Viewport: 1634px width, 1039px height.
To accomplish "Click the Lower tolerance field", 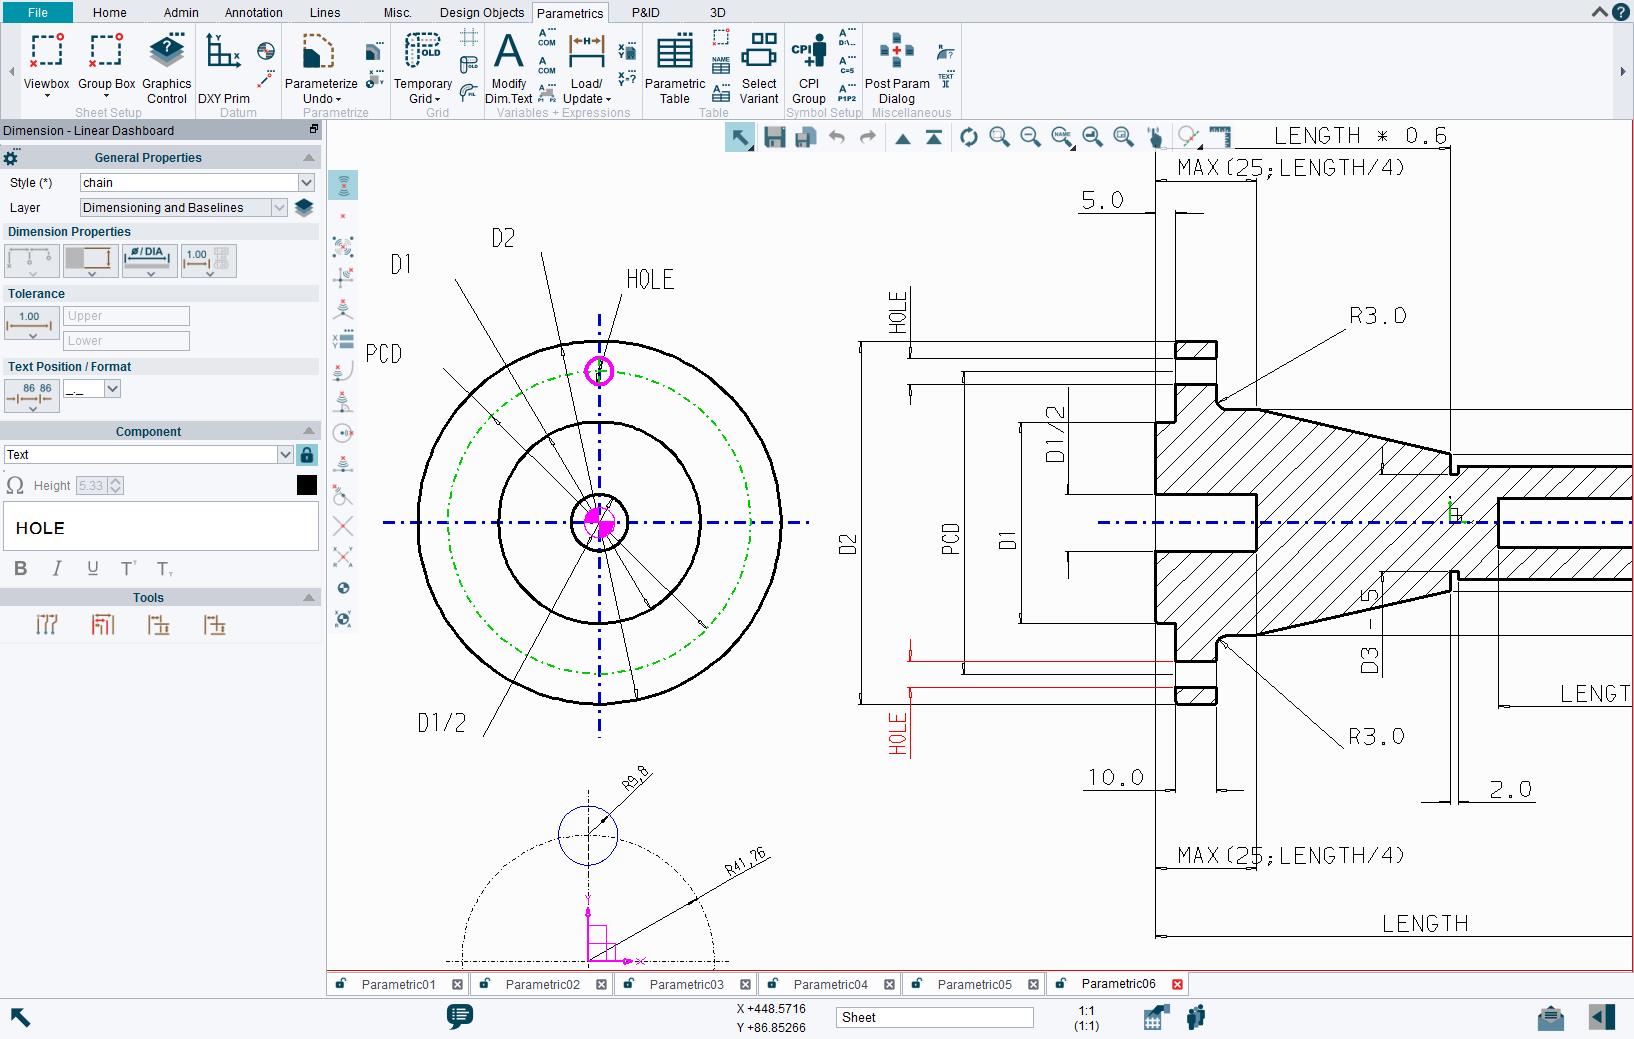I will pyautogui.click(x=126, y=341).
